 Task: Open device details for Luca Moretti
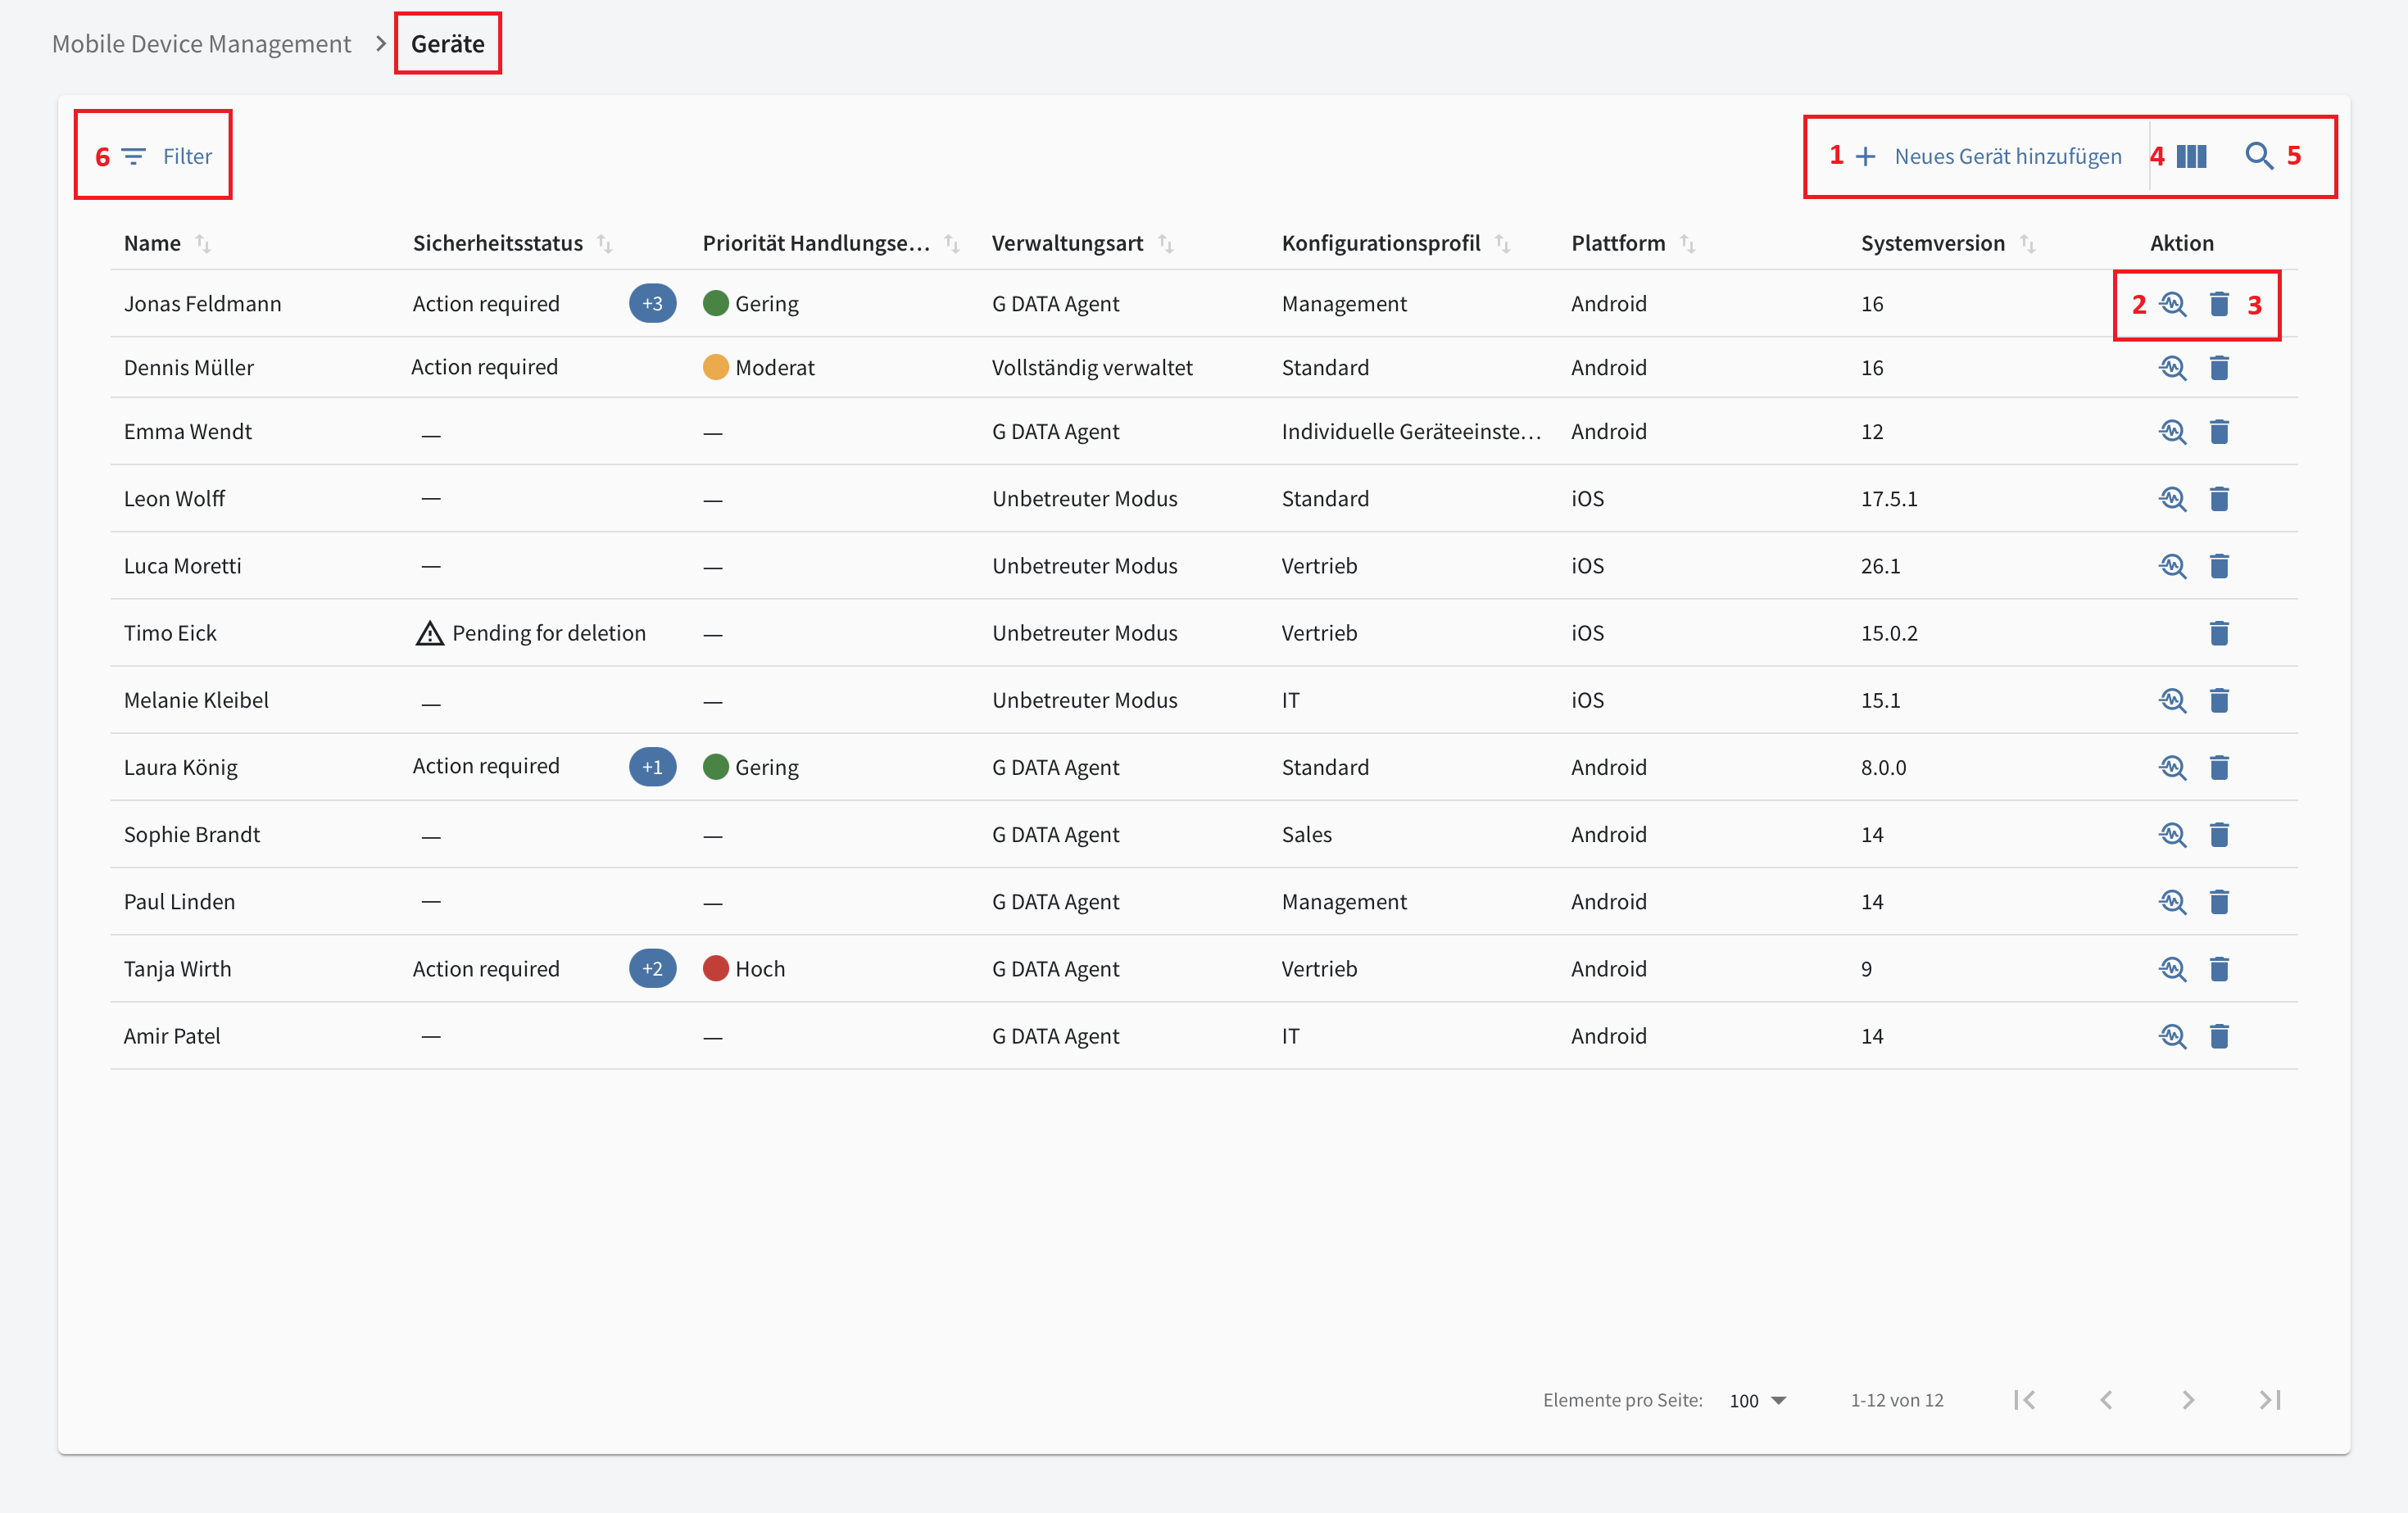click(x=2172, y=566)
